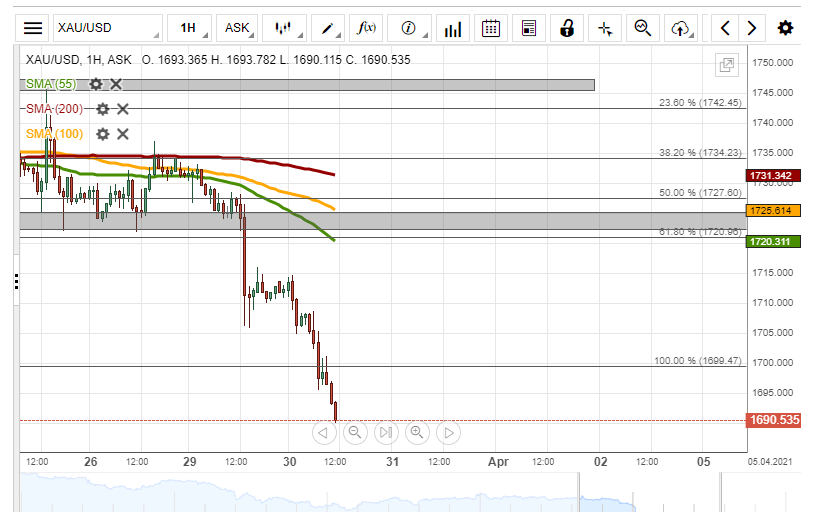Open the f(x) indicators menu
821x522 pixels.
pos(367,28)
